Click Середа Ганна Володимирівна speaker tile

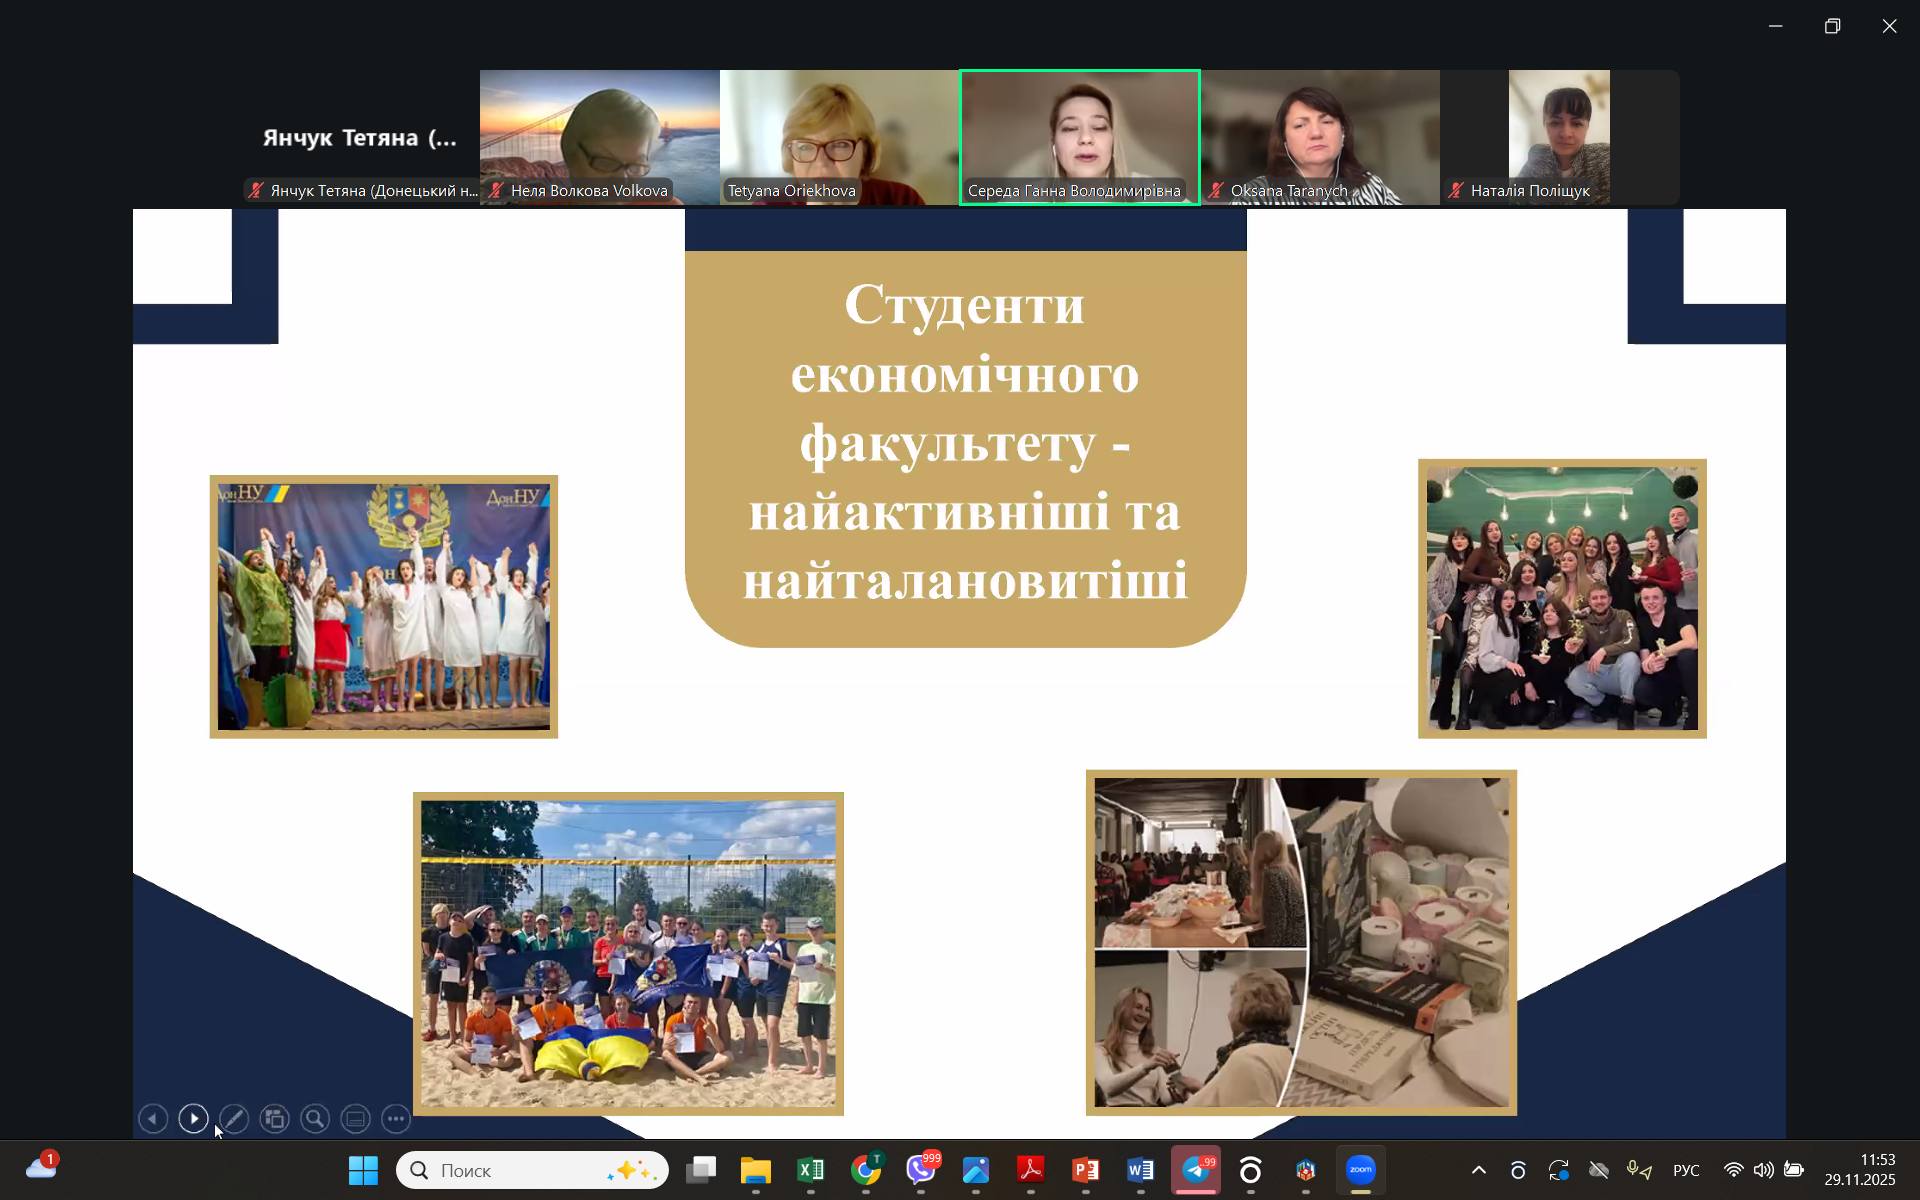1079,137
